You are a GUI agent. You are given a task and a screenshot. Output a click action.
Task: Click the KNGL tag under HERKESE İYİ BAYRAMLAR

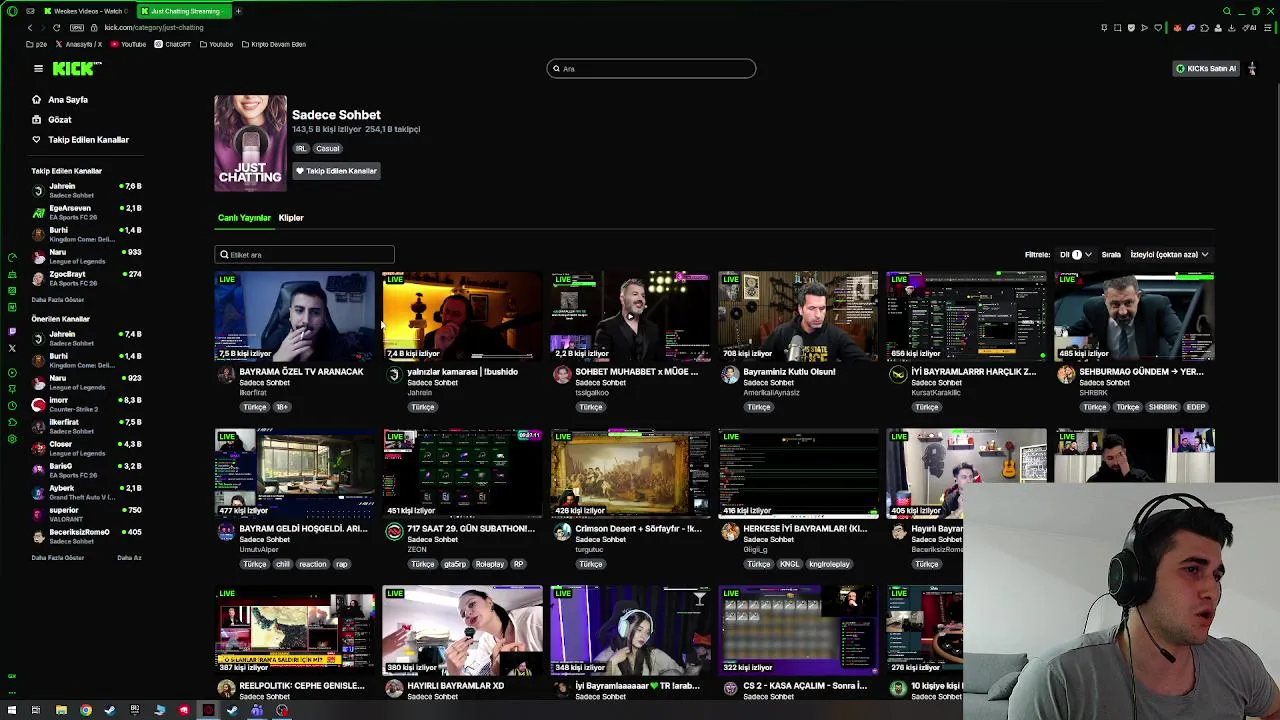[790, 564]
